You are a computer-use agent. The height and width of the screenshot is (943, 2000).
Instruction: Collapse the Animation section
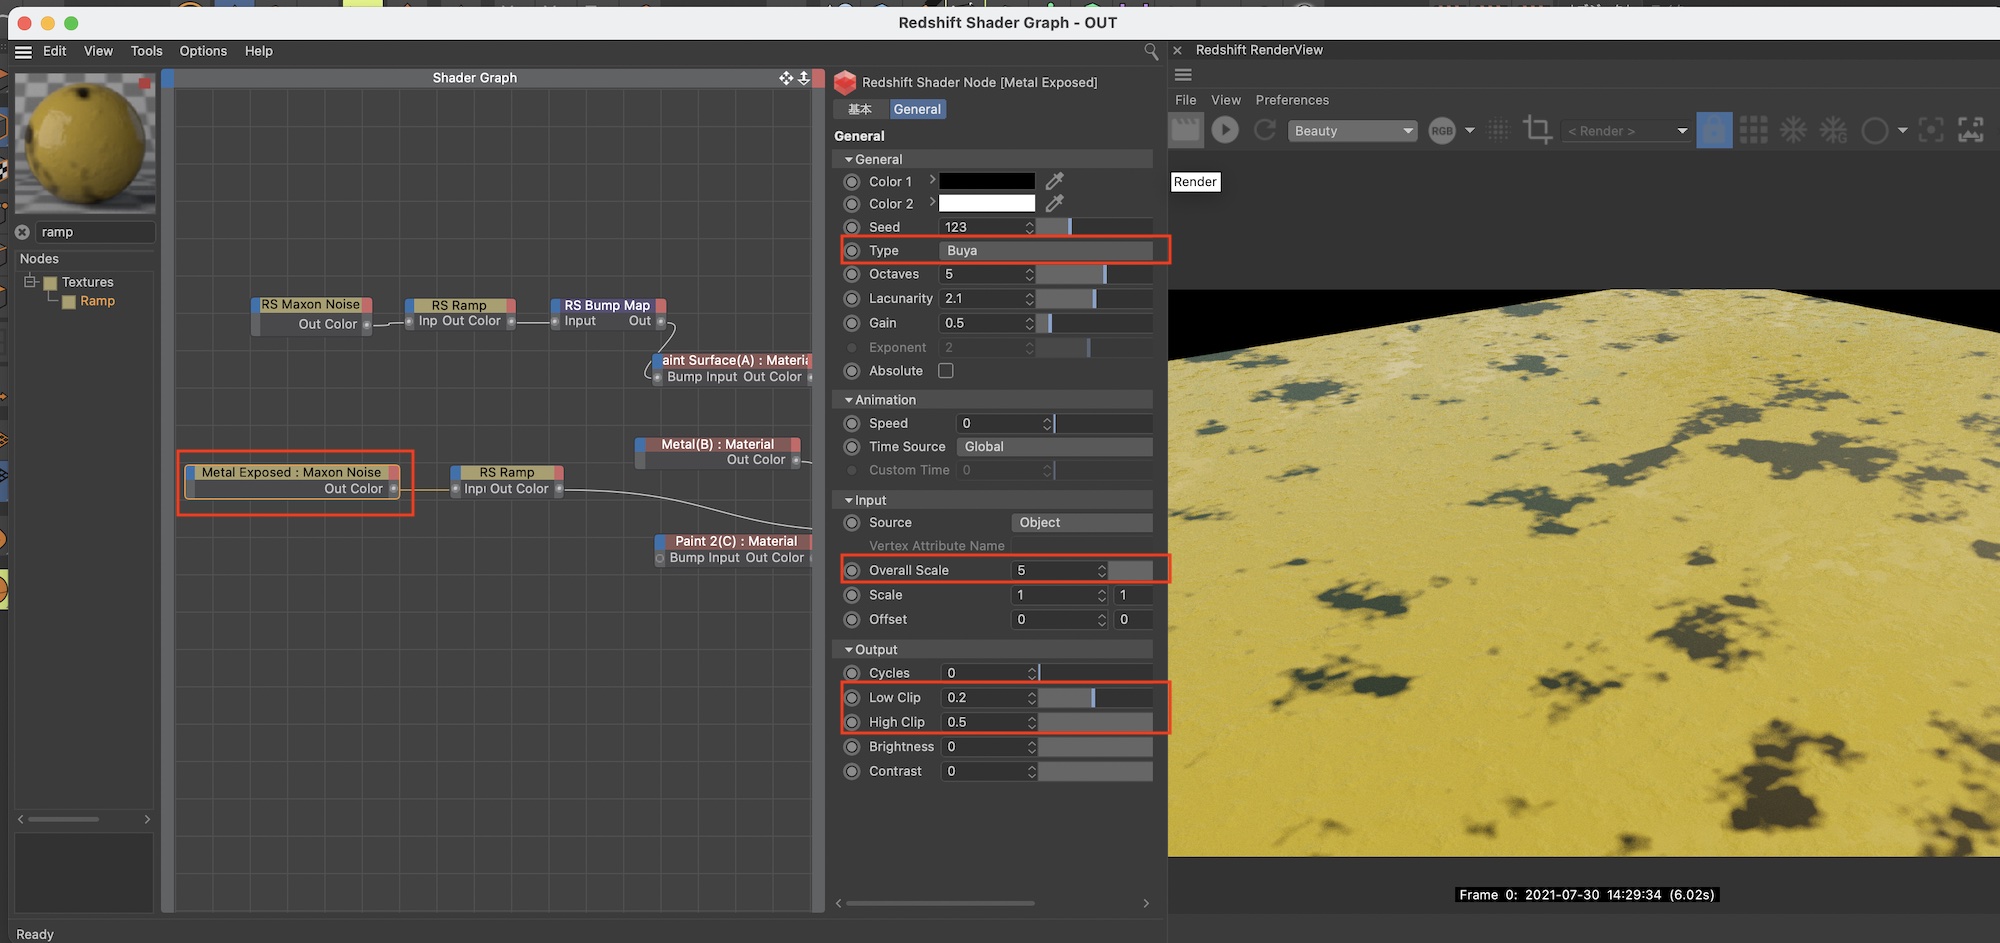tap(849, 400)
